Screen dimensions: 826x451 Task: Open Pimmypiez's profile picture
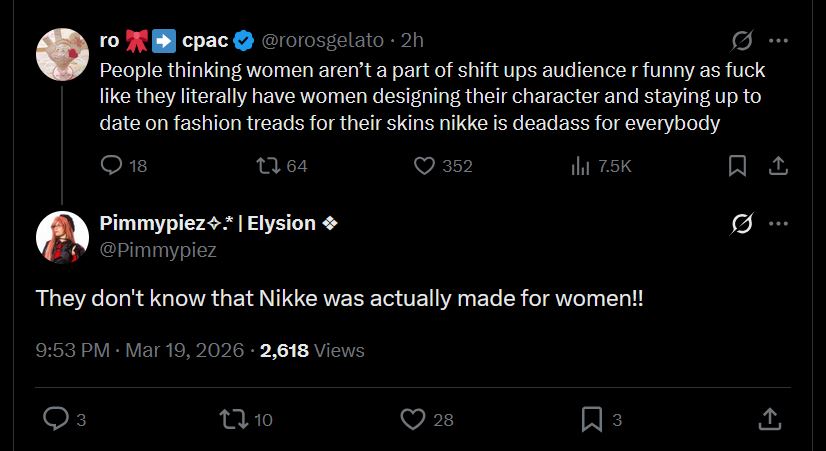(x=61, y=236)
